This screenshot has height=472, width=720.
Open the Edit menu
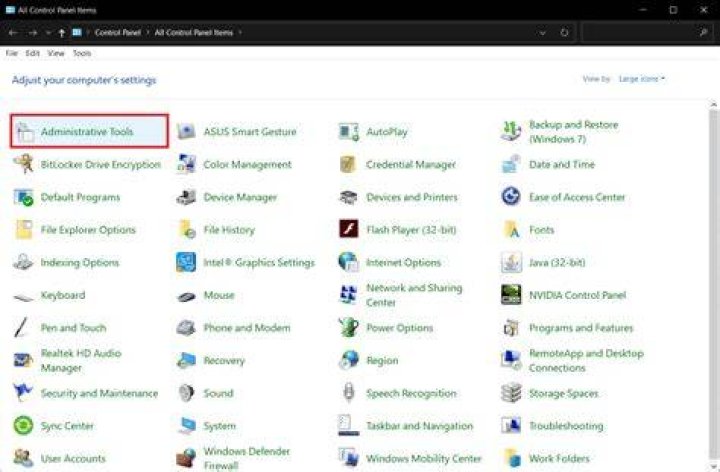coord(33,53)
